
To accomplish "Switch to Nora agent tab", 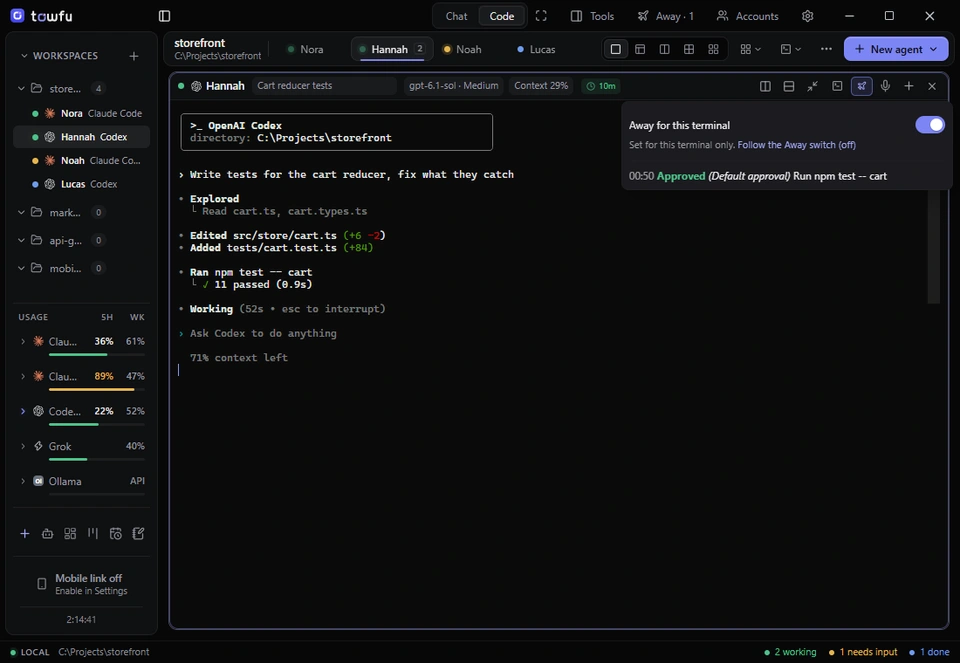I will pos(306,50).
